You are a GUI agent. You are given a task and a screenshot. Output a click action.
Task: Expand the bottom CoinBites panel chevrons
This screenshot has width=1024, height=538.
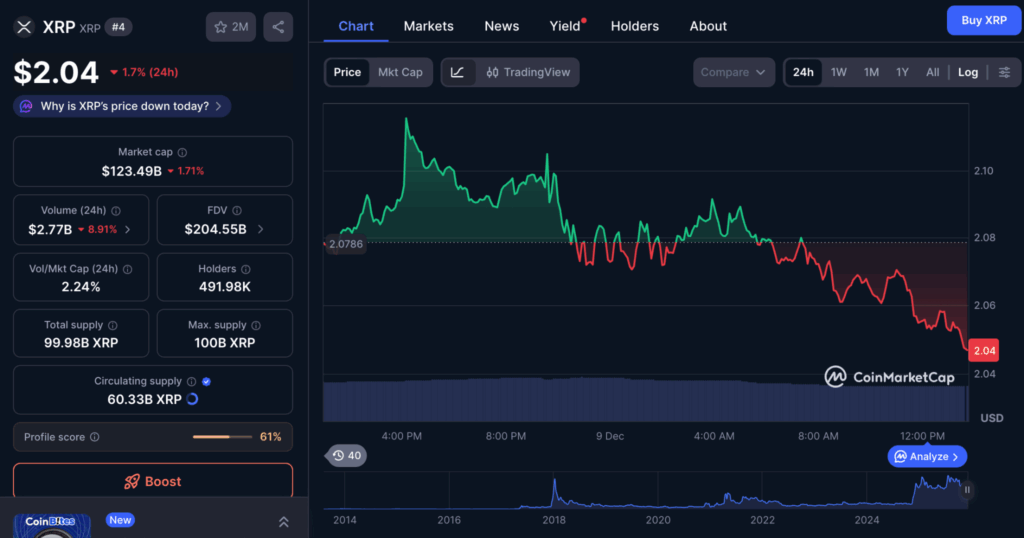283,522
